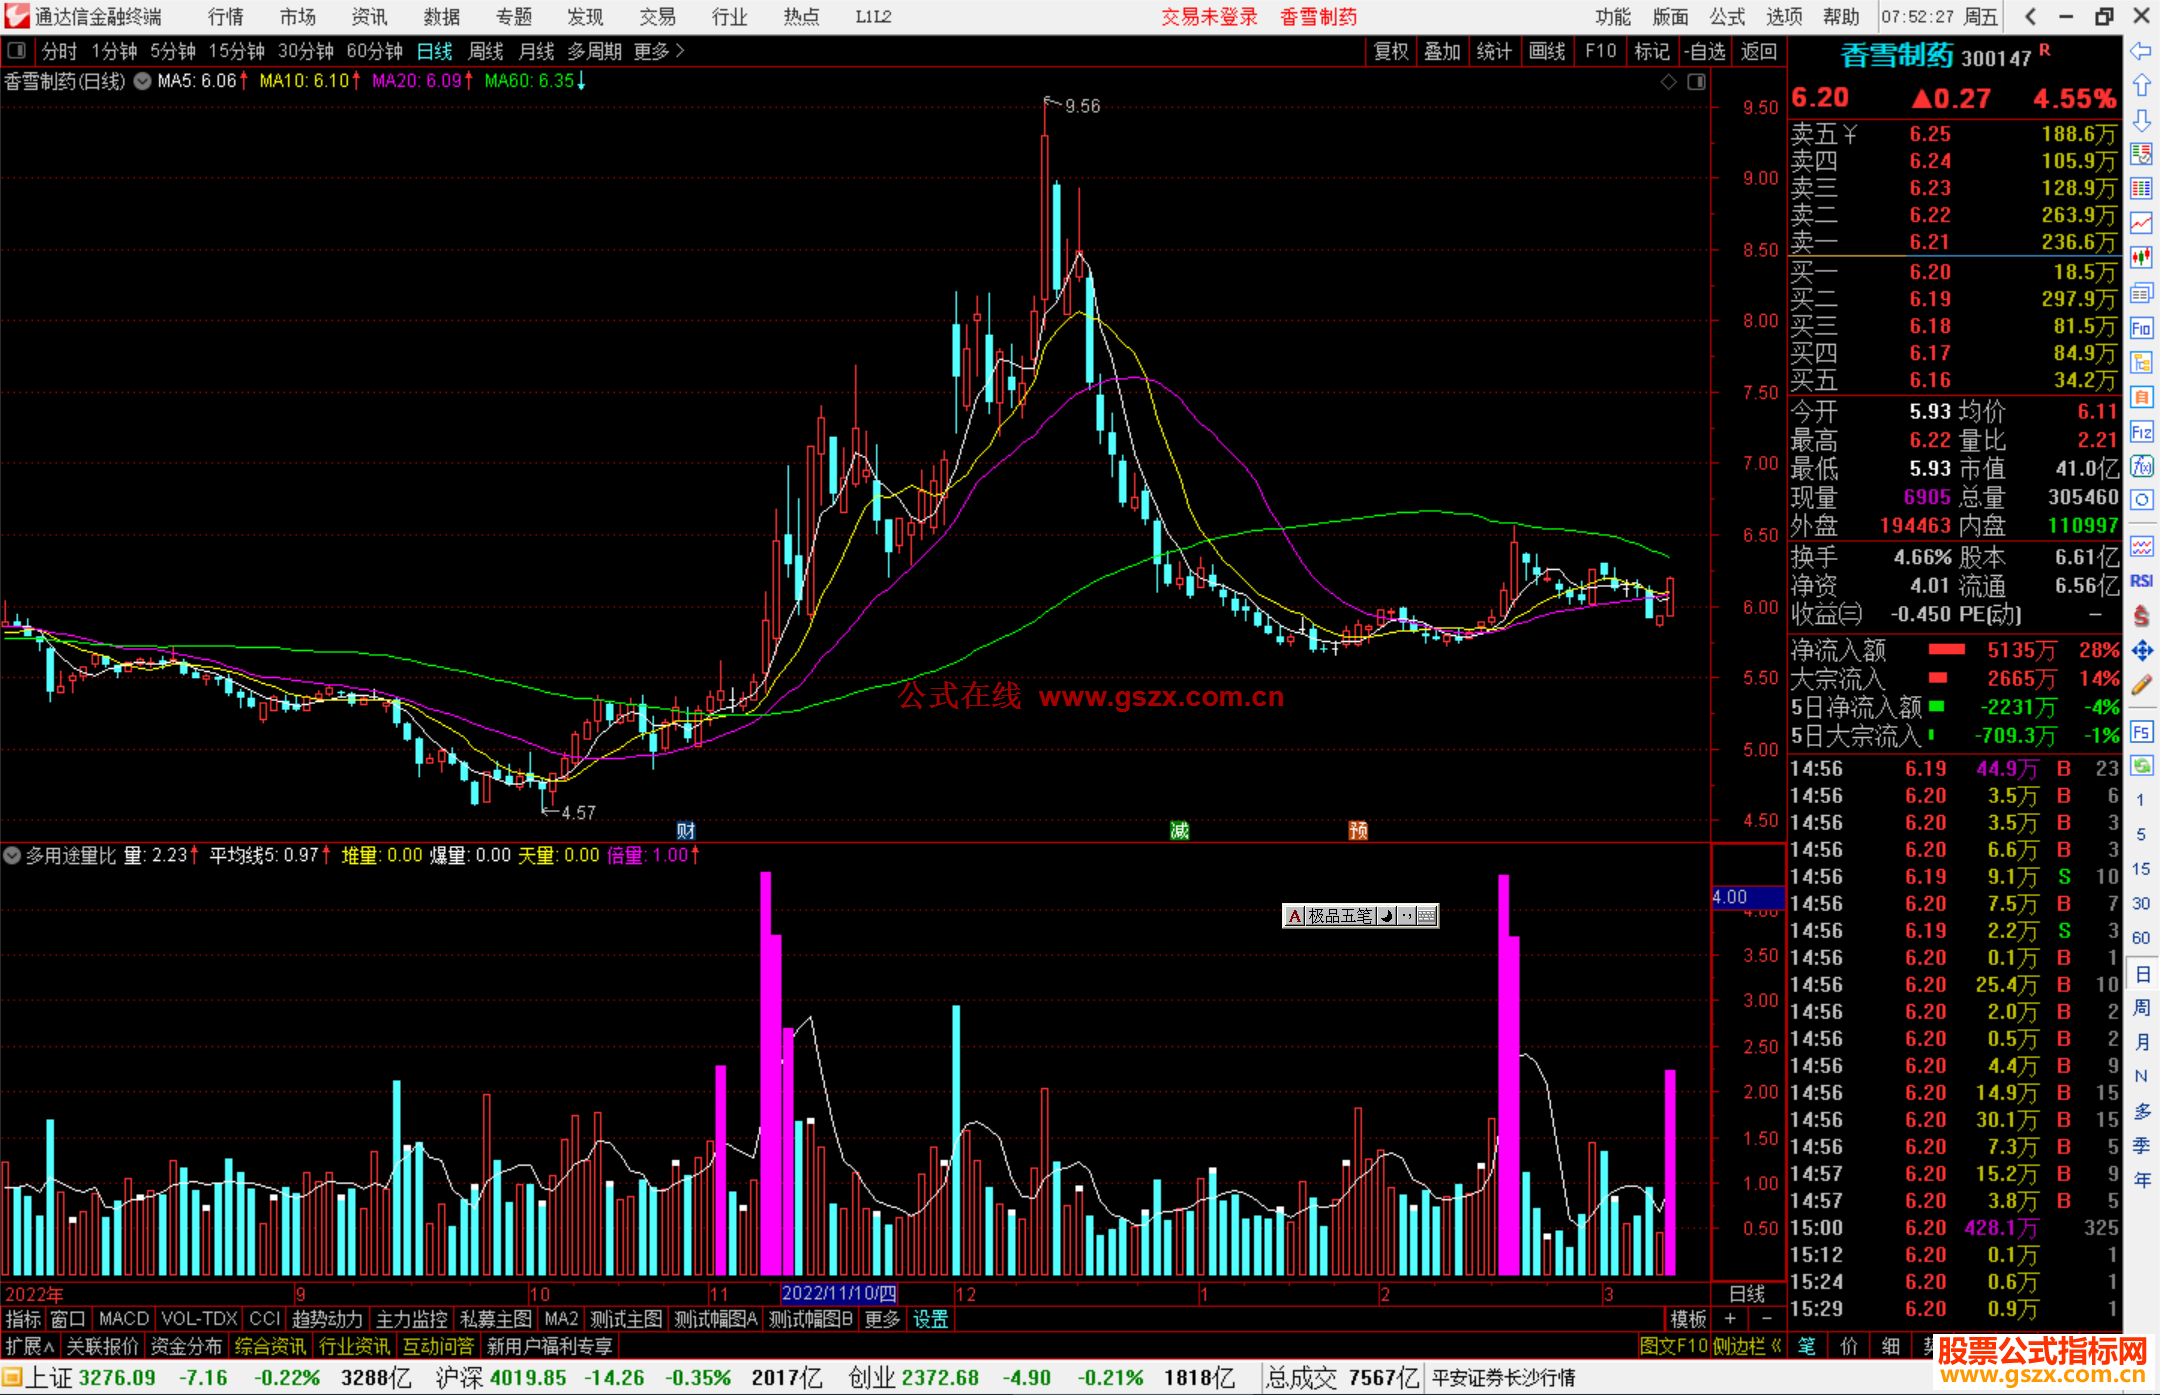The width and height of the screenshot is (2160, 1395).
Task: Open the f(x) formula icon in the sidebar
Action: pos(2141,466)
